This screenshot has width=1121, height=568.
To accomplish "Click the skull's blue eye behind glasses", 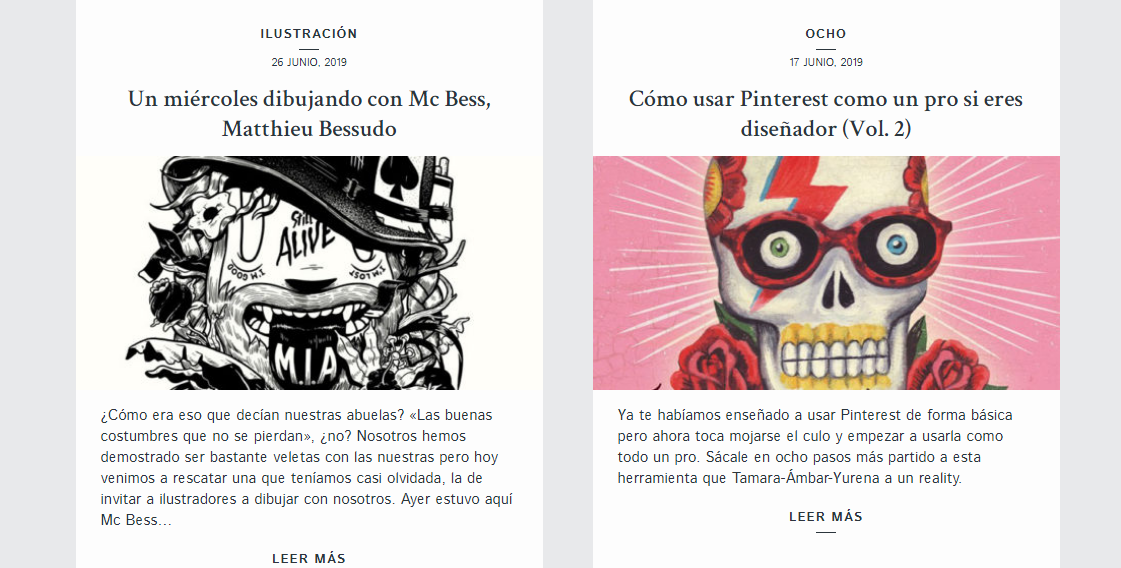I will (896, 246).
